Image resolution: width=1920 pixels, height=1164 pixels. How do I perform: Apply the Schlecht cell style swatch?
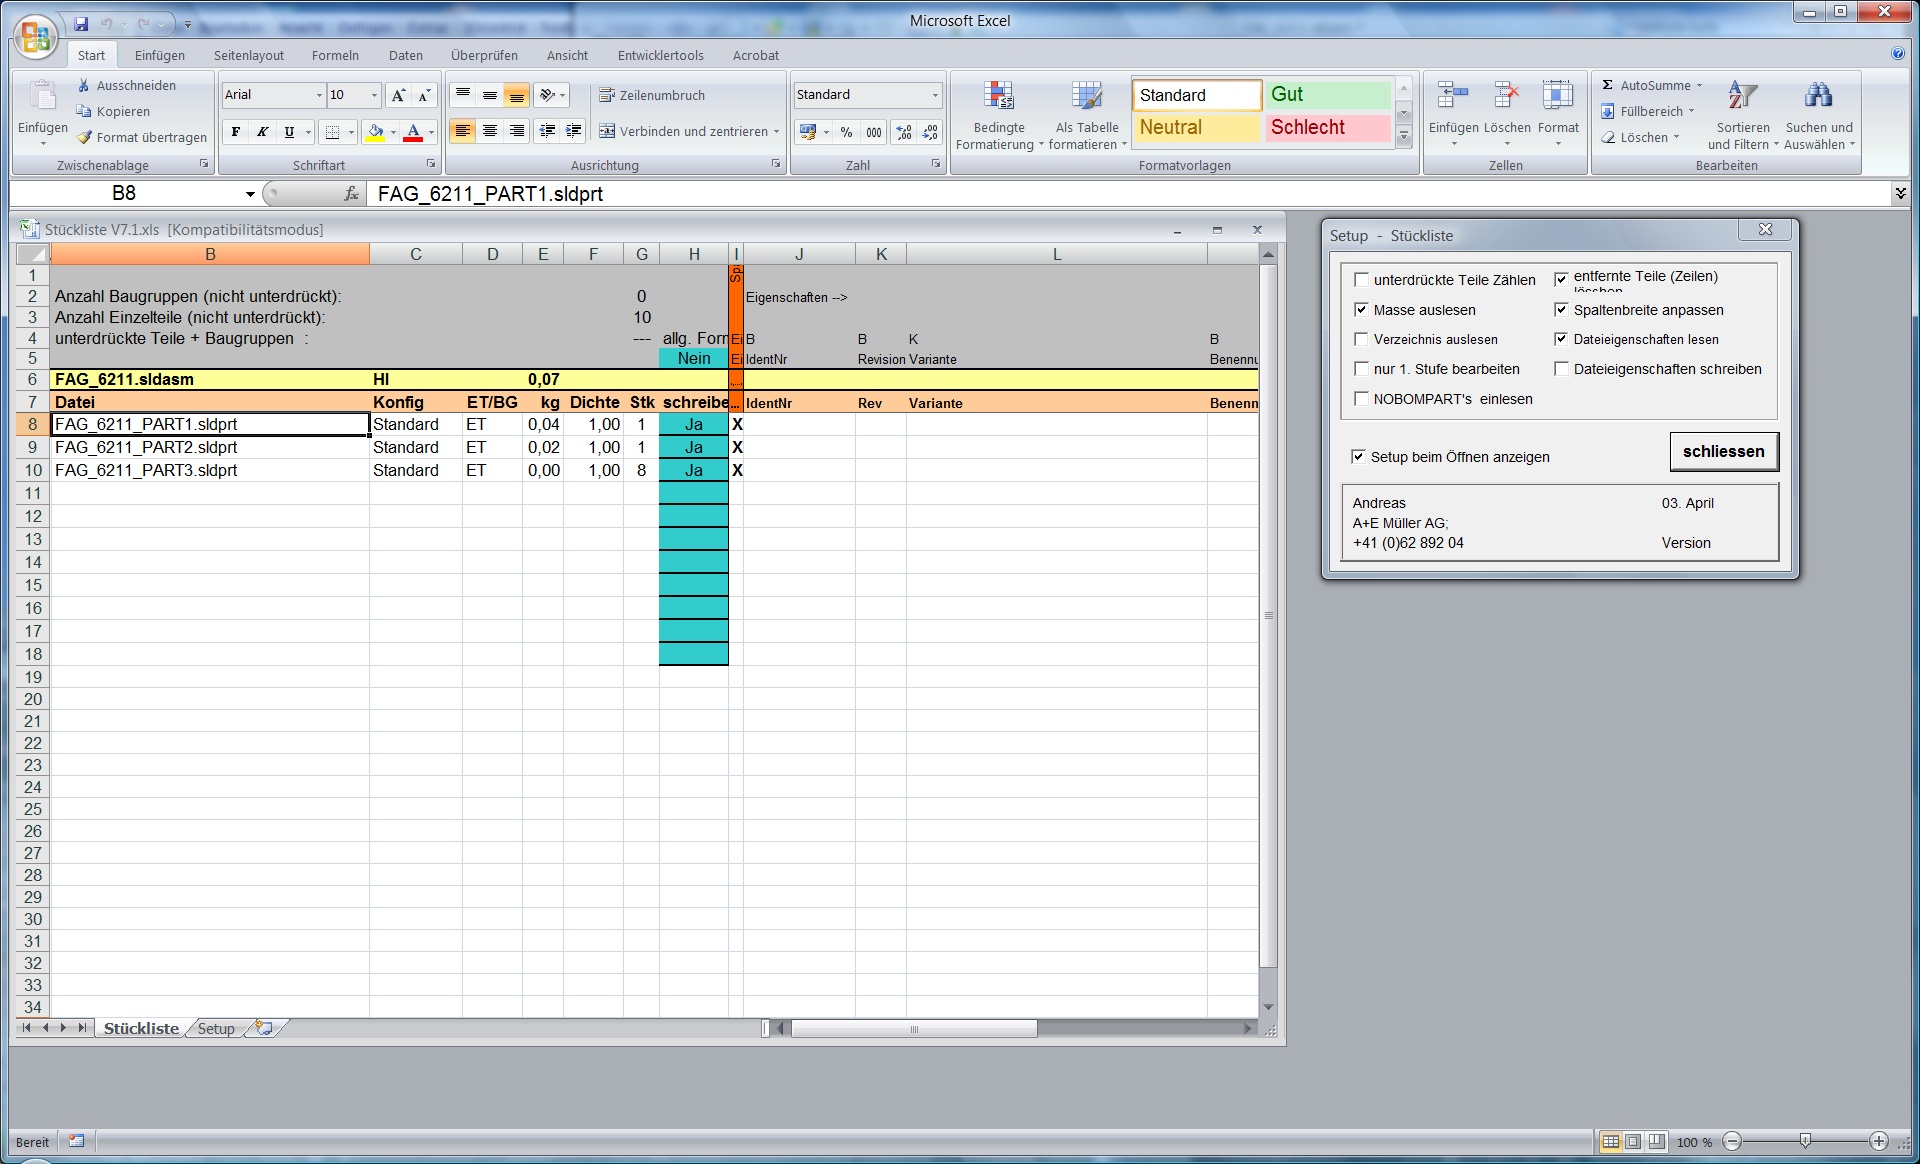tap(1327, 128)
